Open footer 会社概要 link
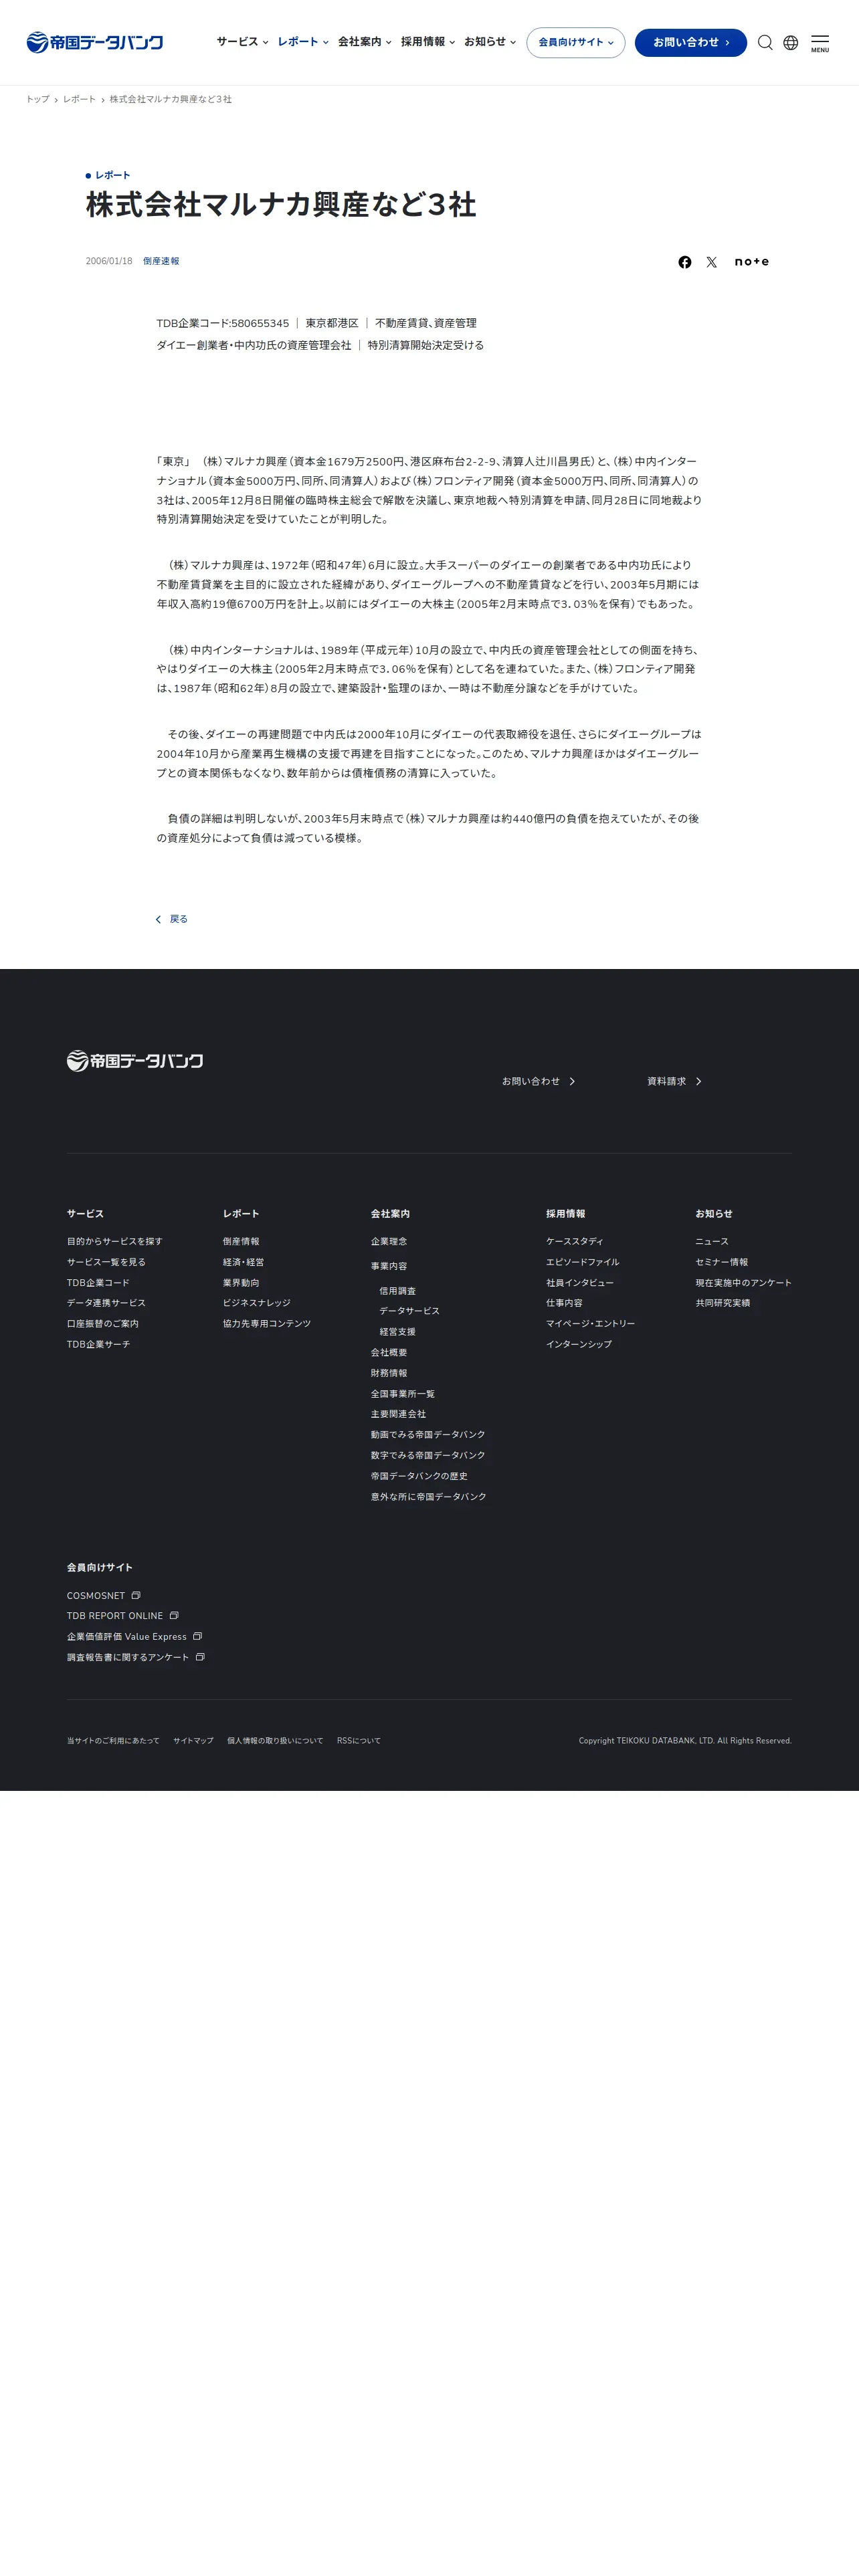This screenshot has width=859, height=2576. point(389,1352)
